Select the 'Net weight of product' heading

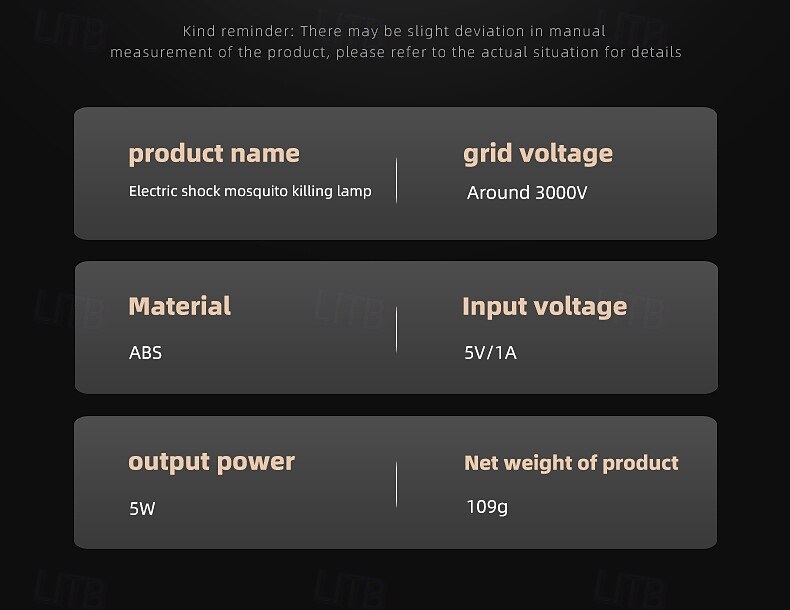(571, 463)
